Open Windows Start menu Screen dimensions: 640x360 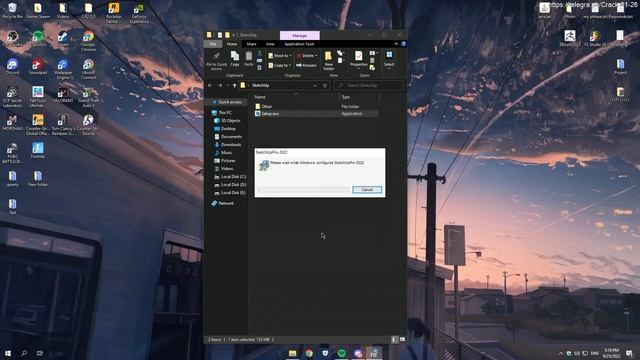(x=8, y=353)
